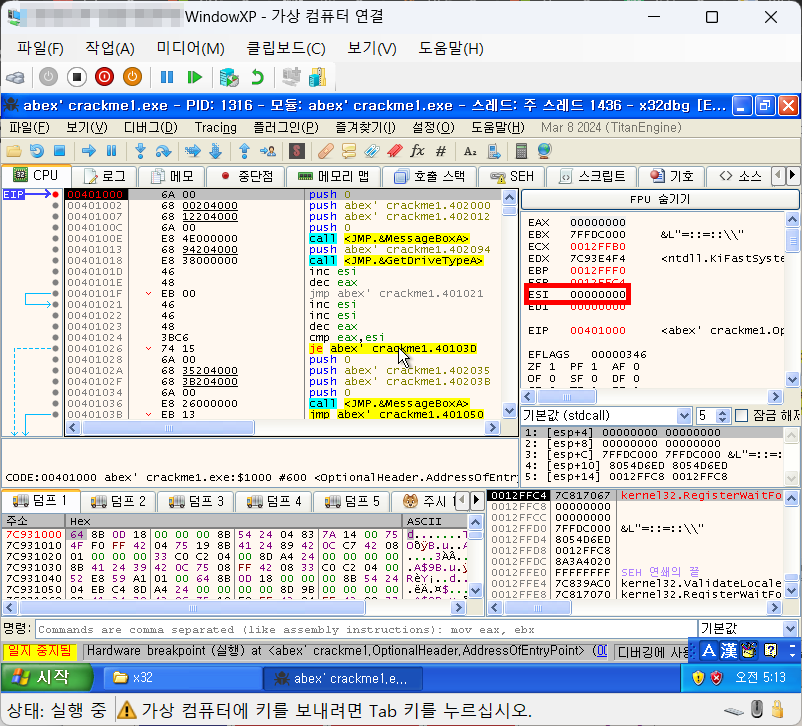Show more dump tabs via right arrow
Image resolution: width=802 pixels, height=726 pixels.
click(x=476, y=500)
